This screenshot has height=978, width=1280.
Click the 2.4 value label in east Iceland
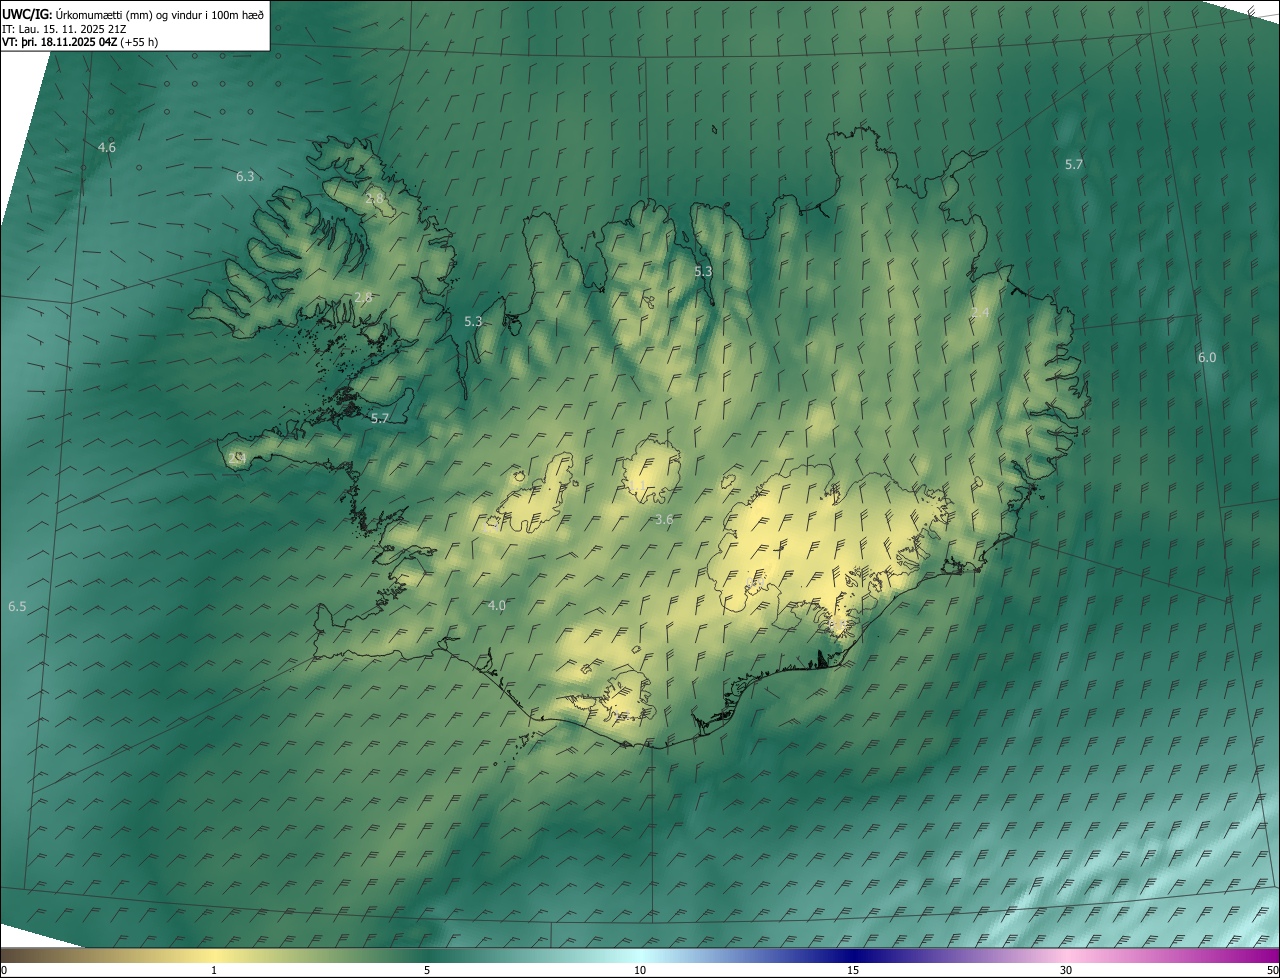(x=980, y=313)
